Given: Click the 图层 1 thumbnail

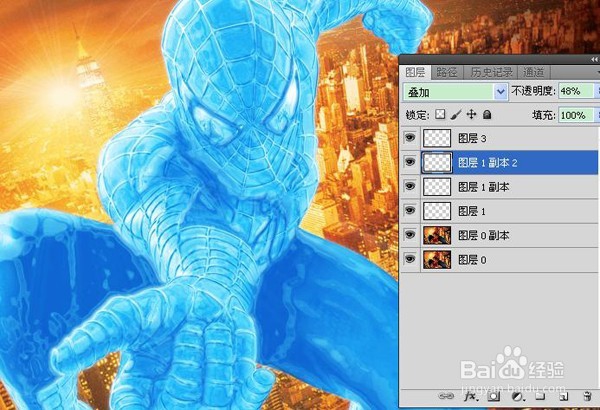Looking at the screenshot, I should click(437, 211).
